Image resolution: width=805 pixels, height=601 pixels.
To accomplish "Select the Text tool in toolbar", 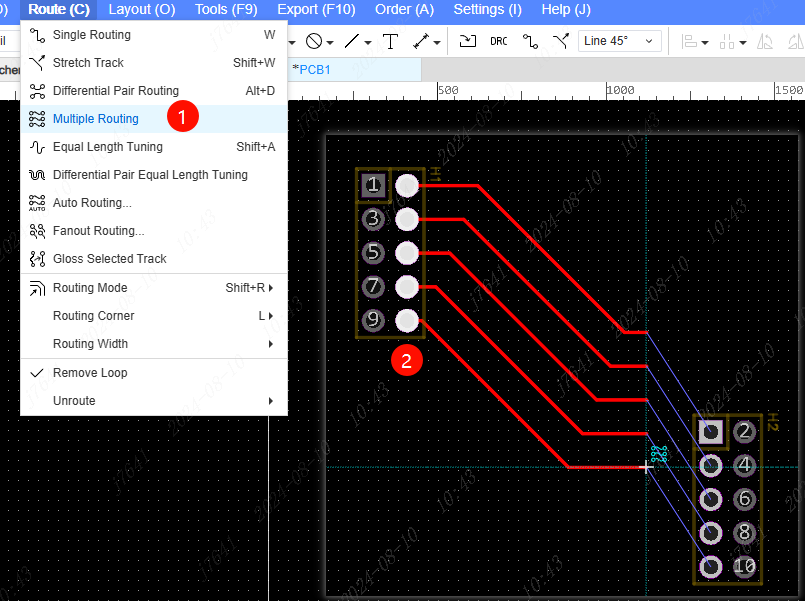I will [390, 41].
